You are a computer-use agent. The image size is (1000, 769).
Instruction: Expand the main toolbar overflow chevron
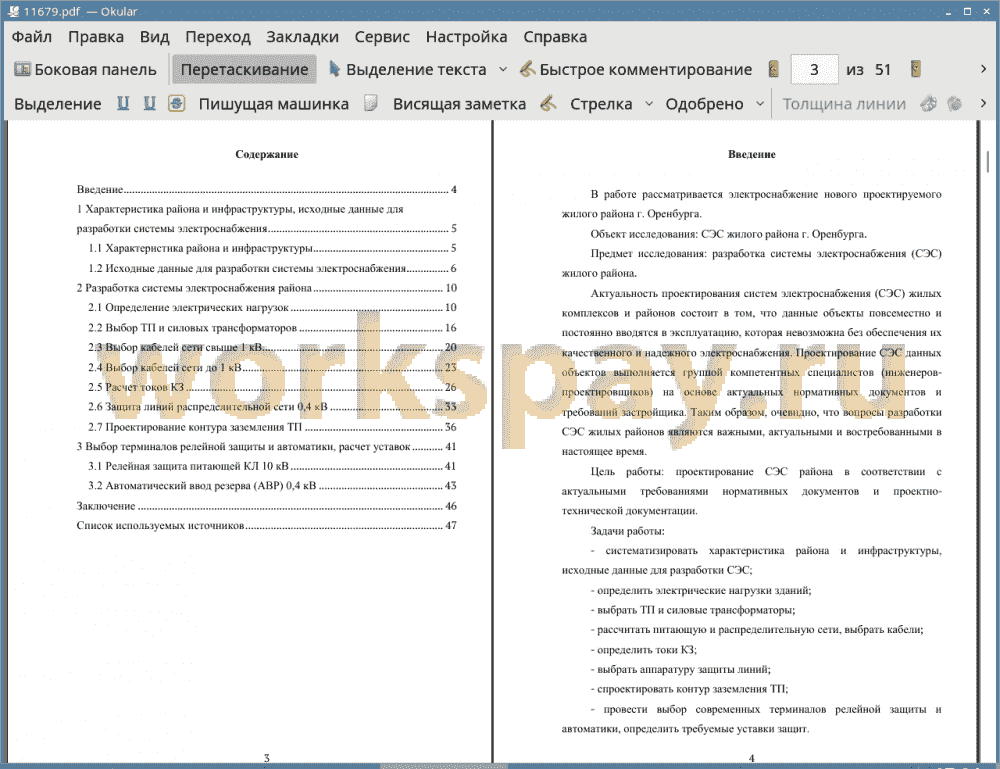pos(983,69)
